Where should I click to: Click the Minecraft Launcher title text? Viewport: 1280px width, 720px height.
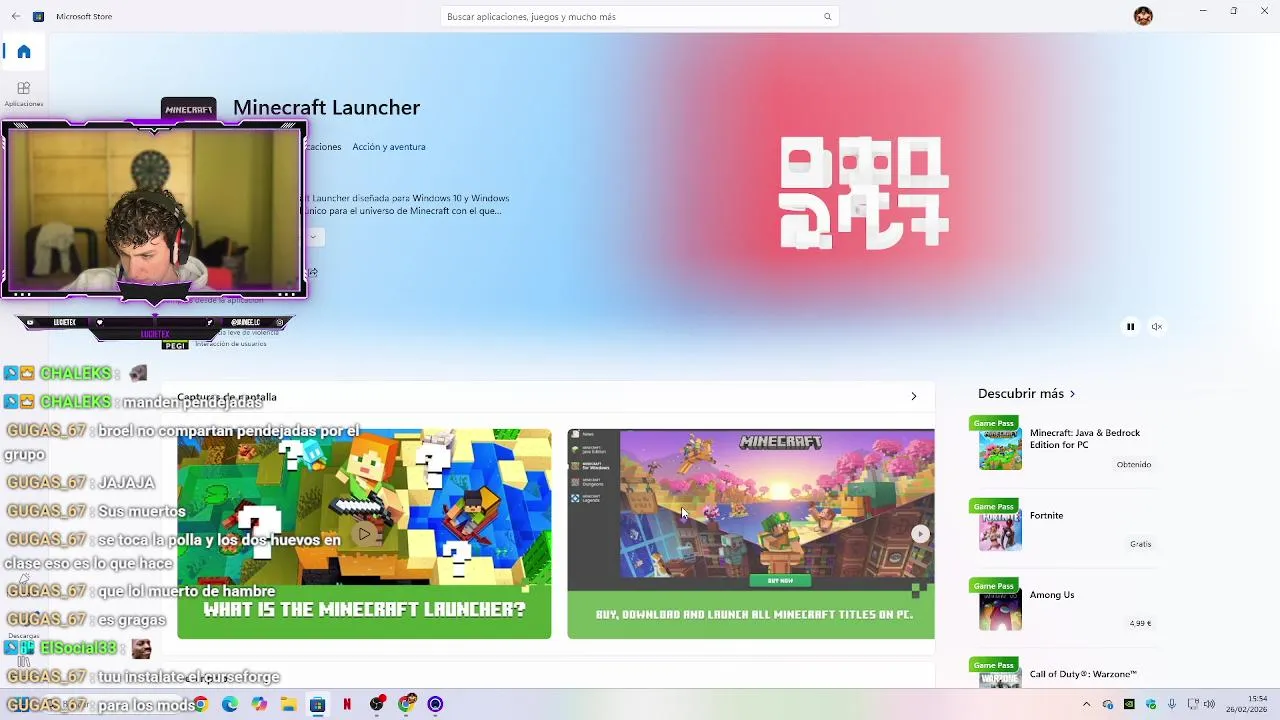click(x=326, y=108)
